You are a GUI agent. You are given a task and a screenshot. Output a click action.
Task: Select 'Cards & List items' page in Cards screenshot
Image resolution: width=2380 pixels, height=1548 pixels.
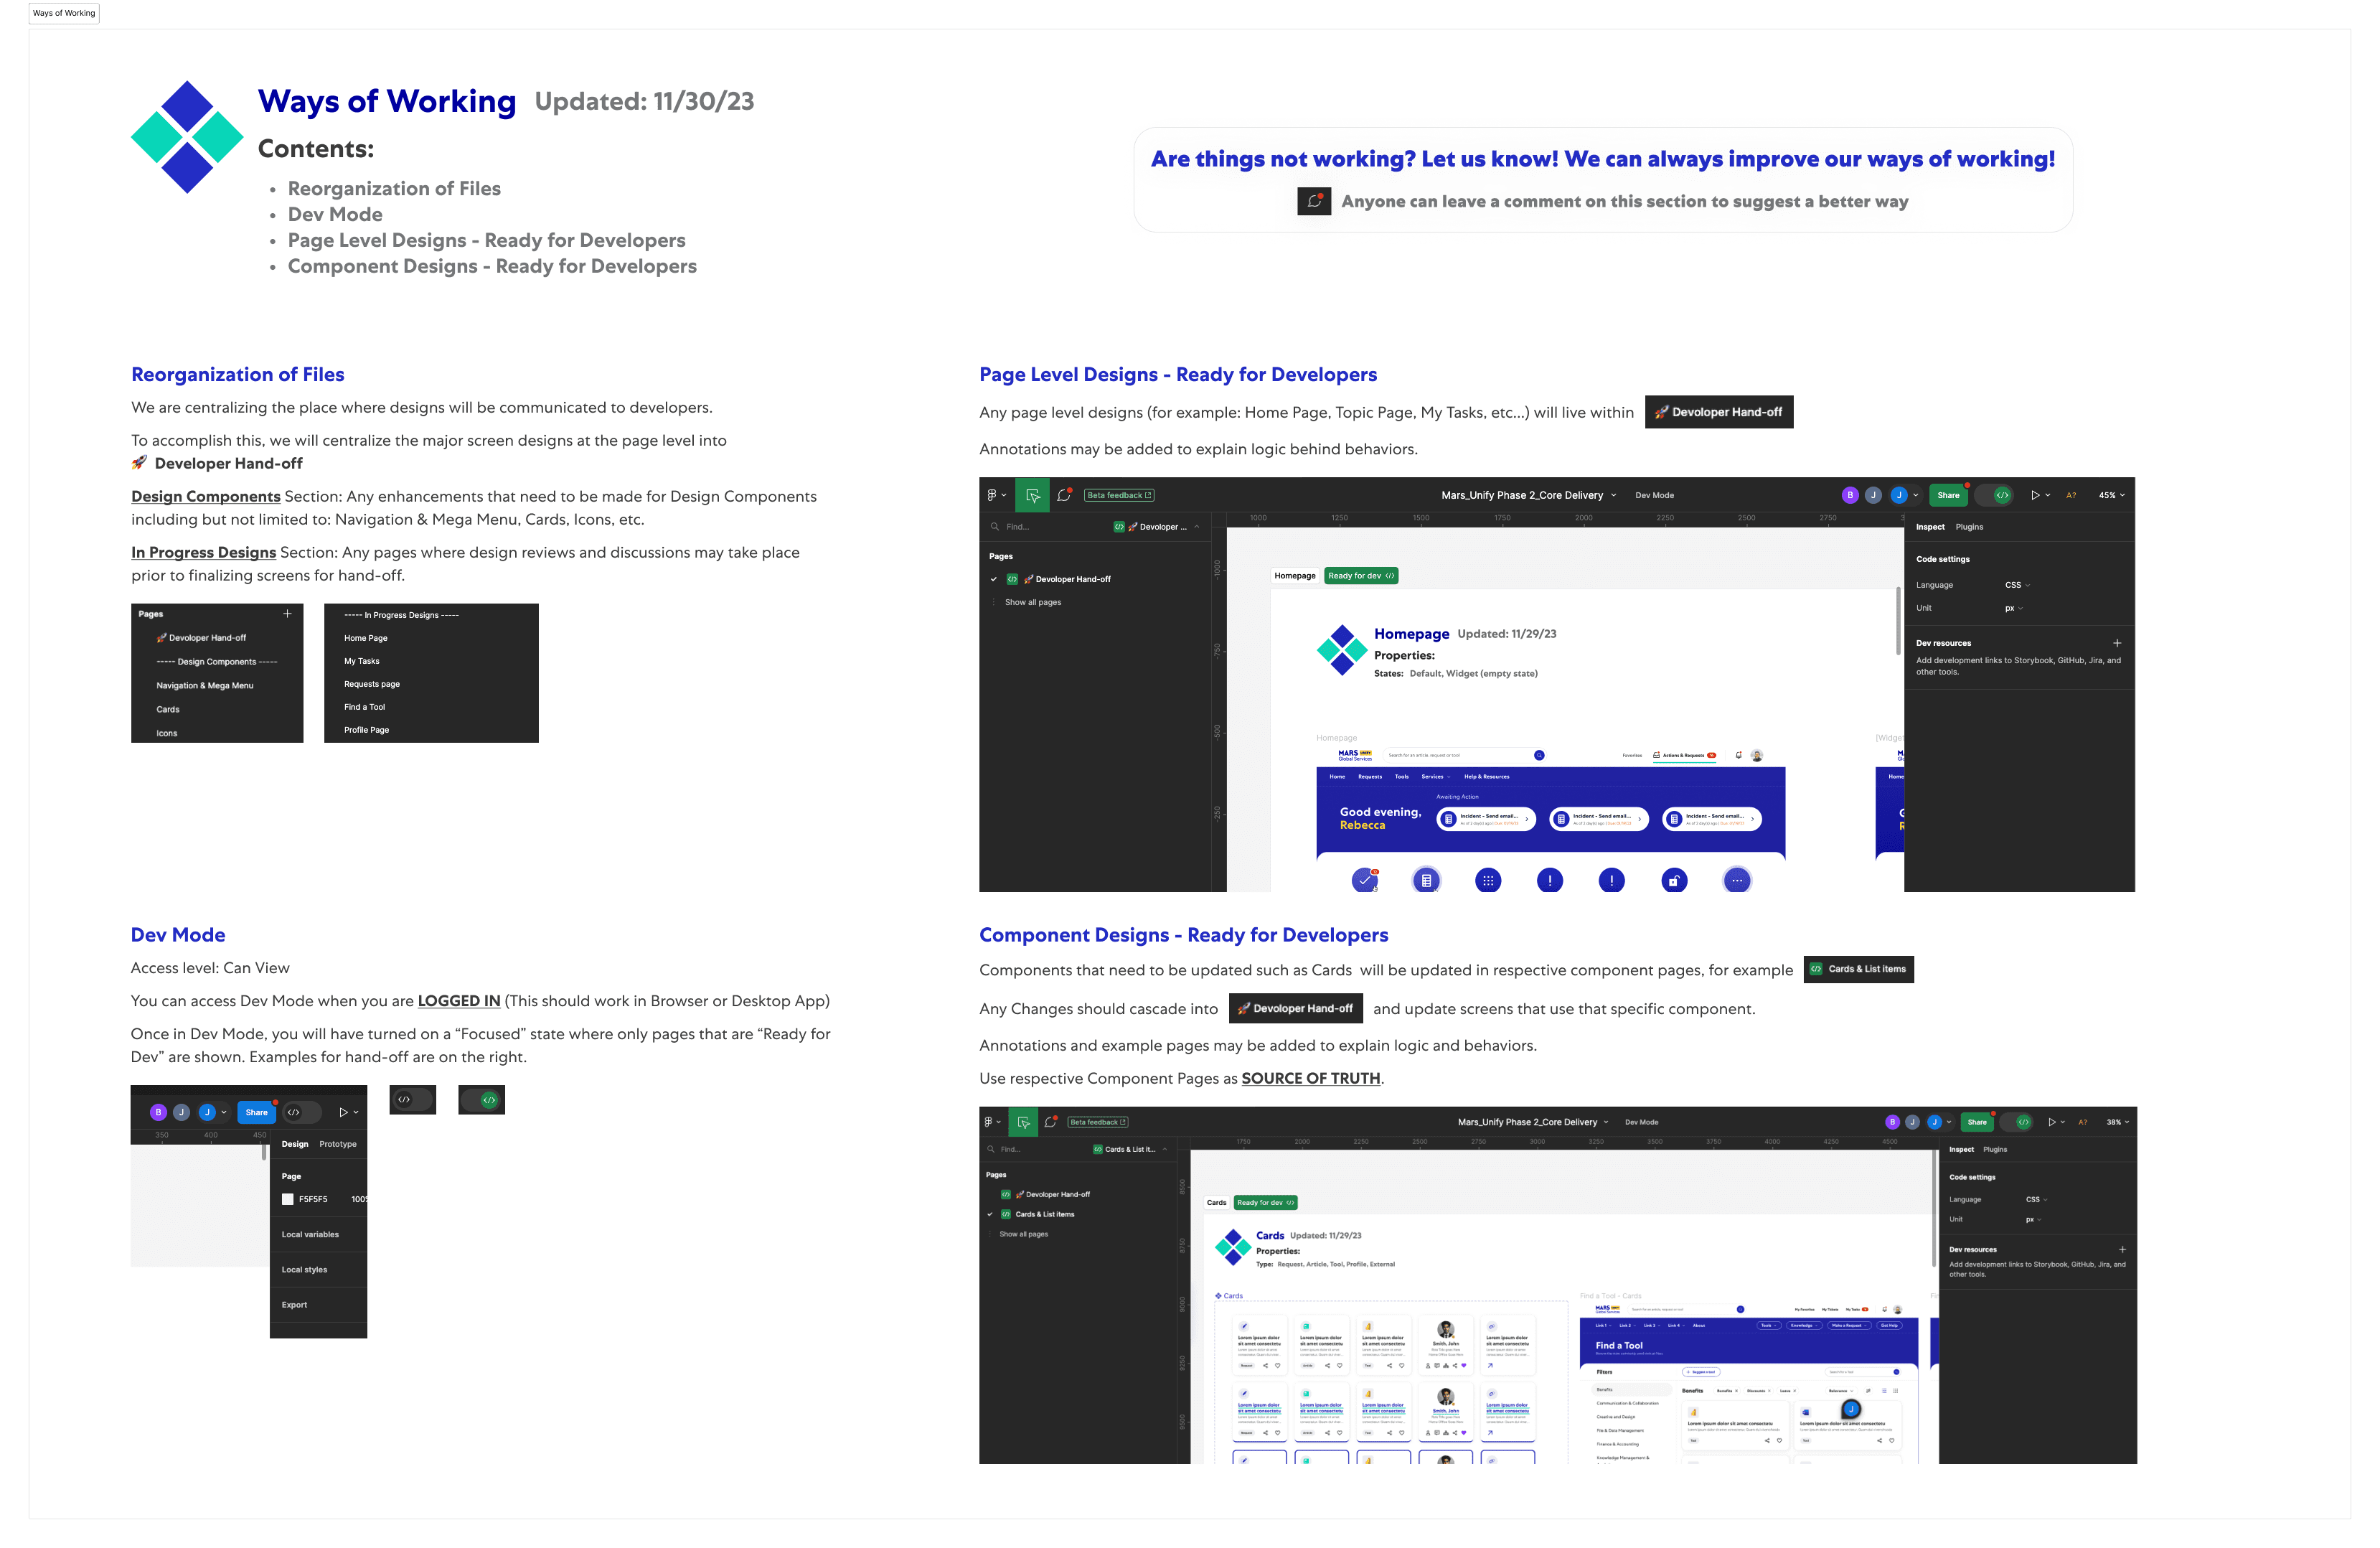pos(1044,1214)
